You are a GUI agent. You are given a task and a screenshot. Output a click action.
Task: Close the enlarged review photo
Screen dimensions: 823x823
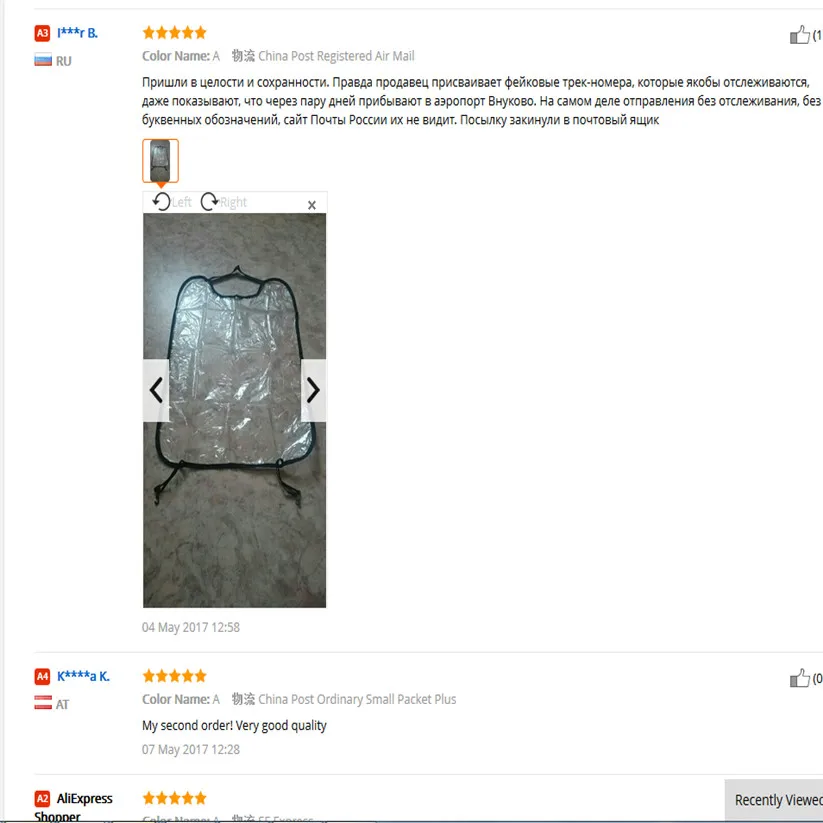click(312, 205)
